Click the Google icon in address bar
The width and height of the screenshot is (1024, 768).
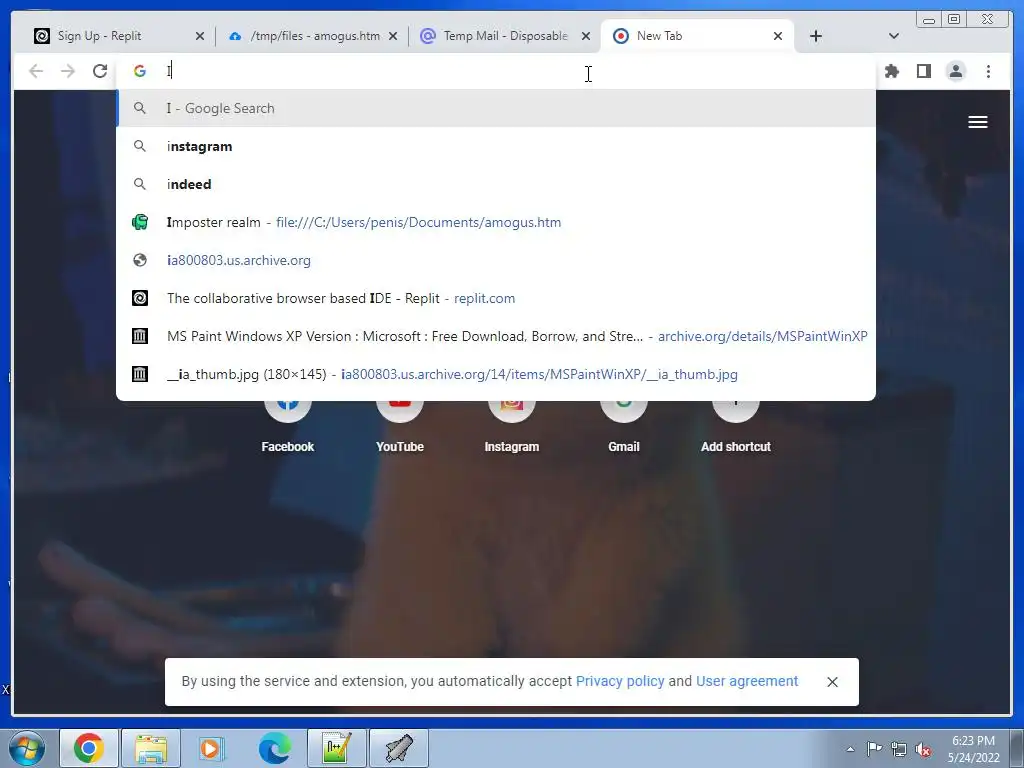(140, 71)
